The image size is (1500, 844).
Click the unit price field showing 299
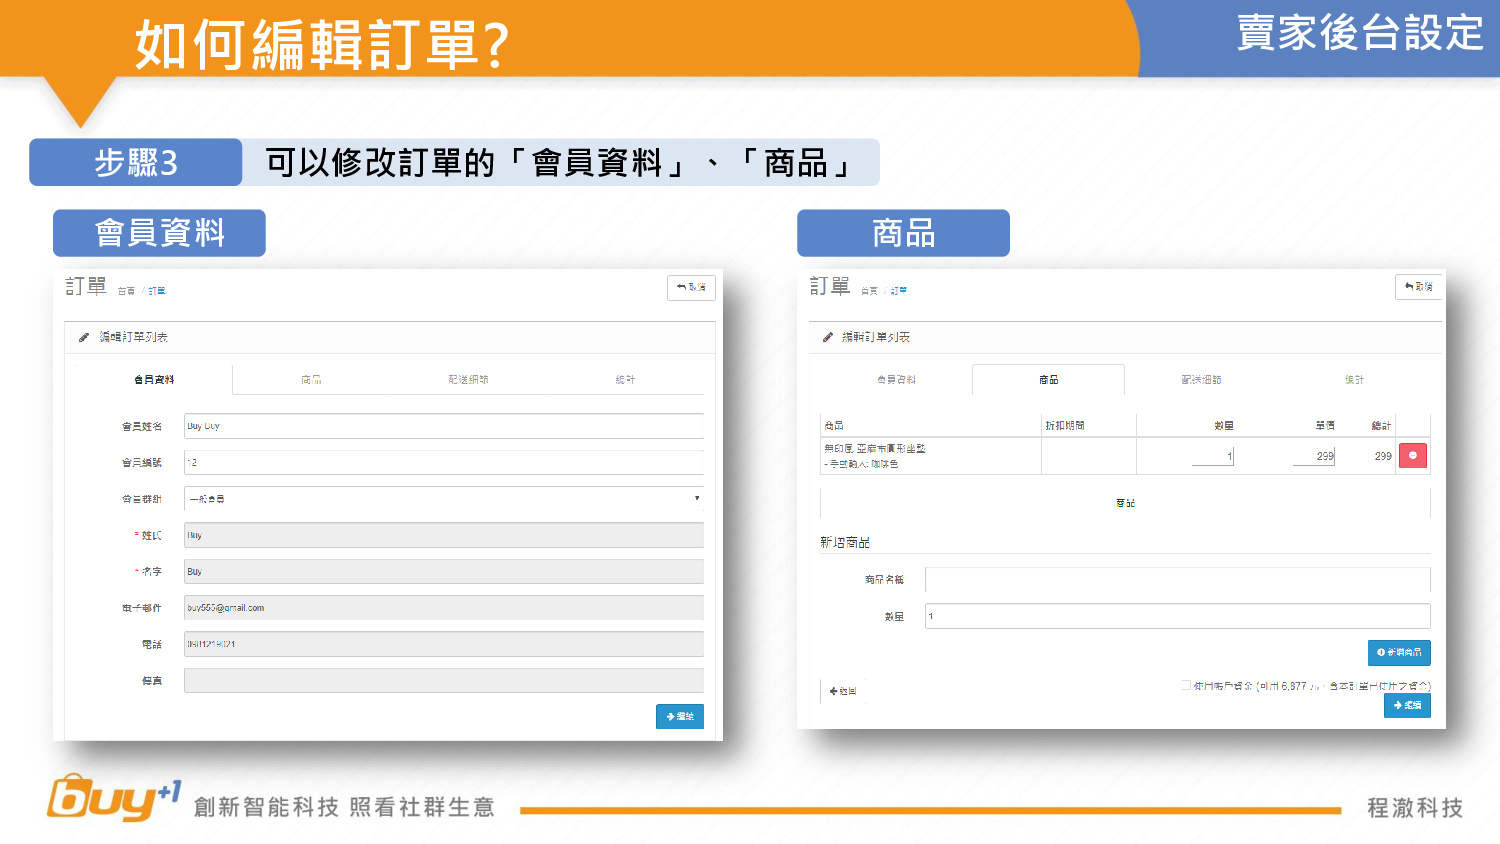pyautogui.click(x=1313, y=456)
